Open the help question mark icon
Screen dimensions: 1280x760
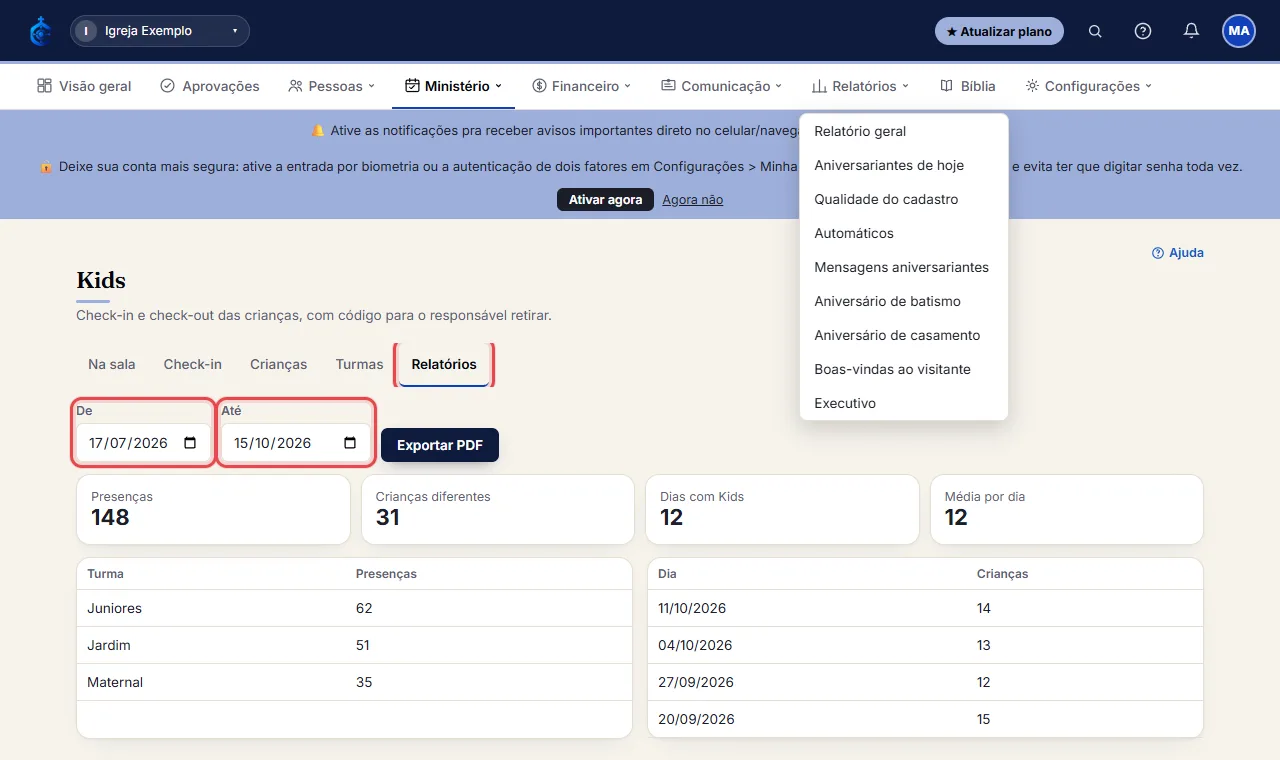coord(1143,31)
